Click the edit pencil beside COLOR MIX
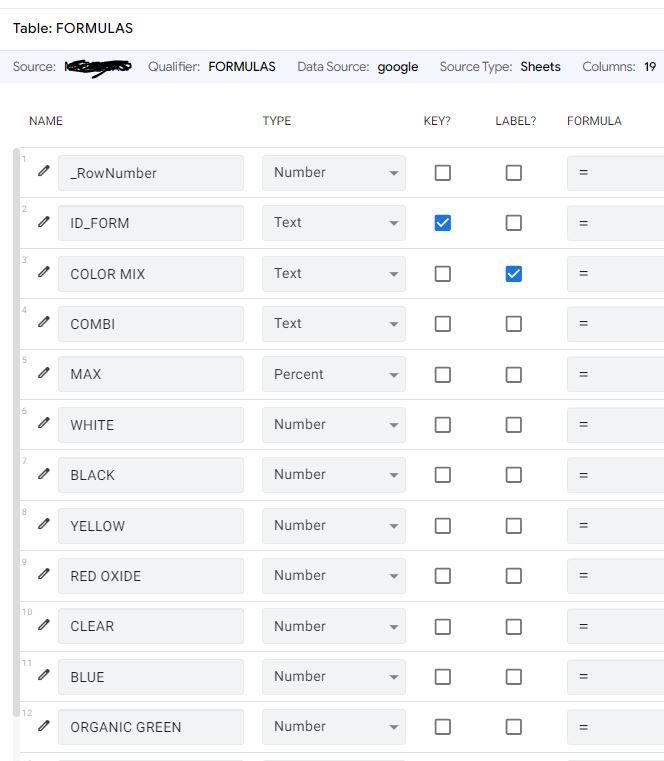Screen dimensions: 664x761 [44, 271]
